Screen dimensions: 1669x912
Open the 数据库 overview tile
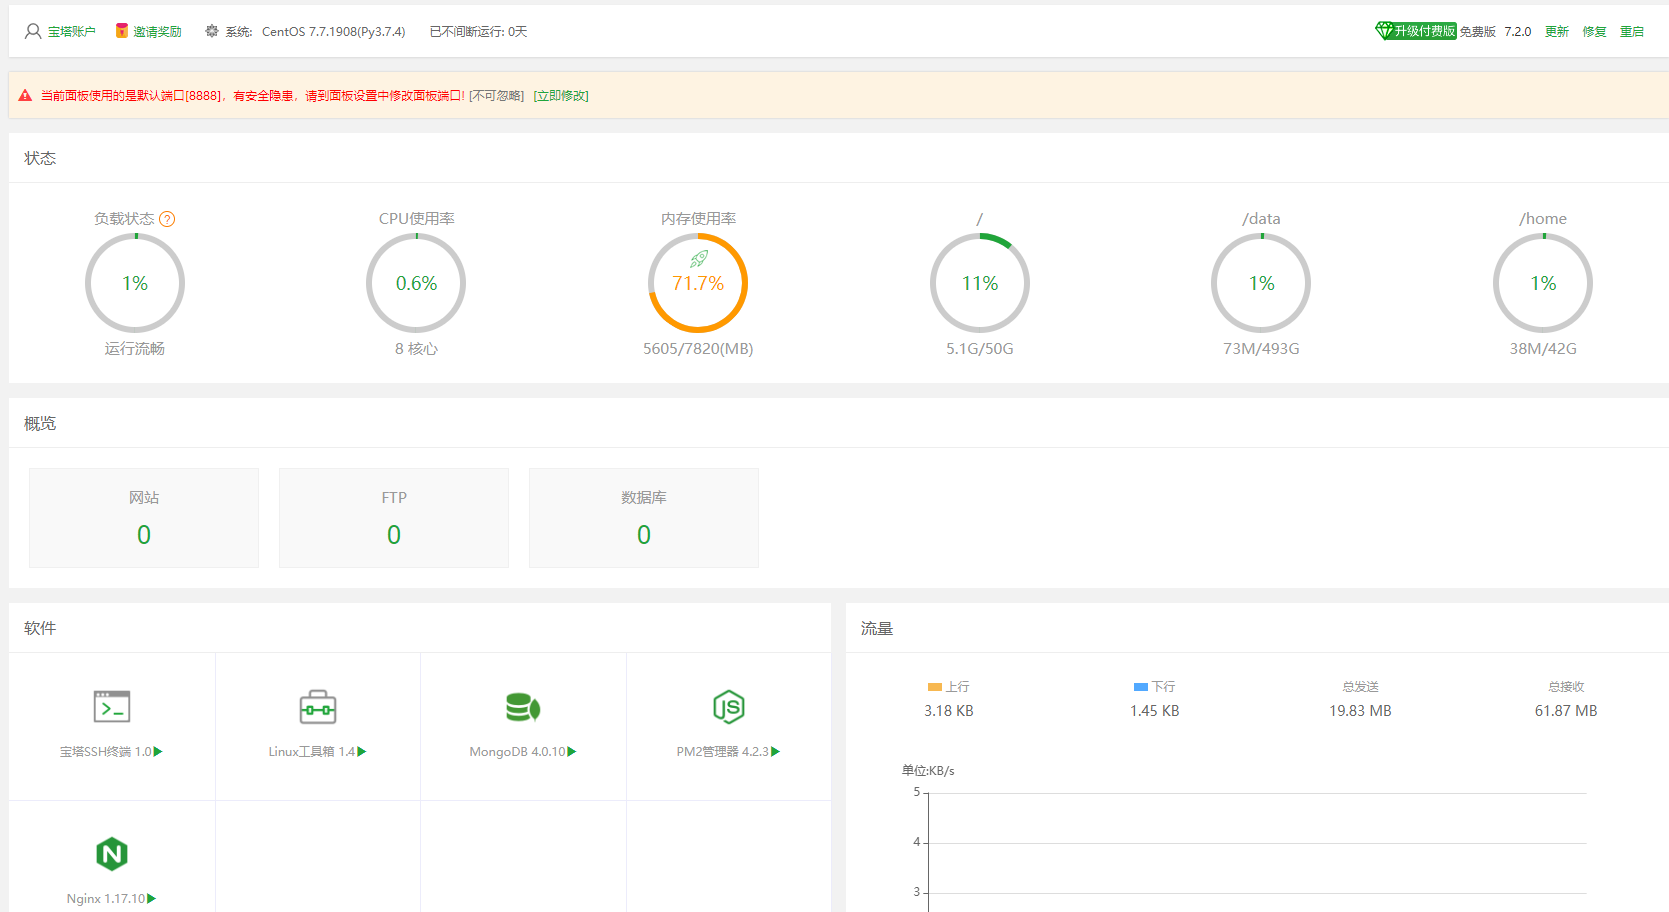pyautogui.click(x=644, y=518)
